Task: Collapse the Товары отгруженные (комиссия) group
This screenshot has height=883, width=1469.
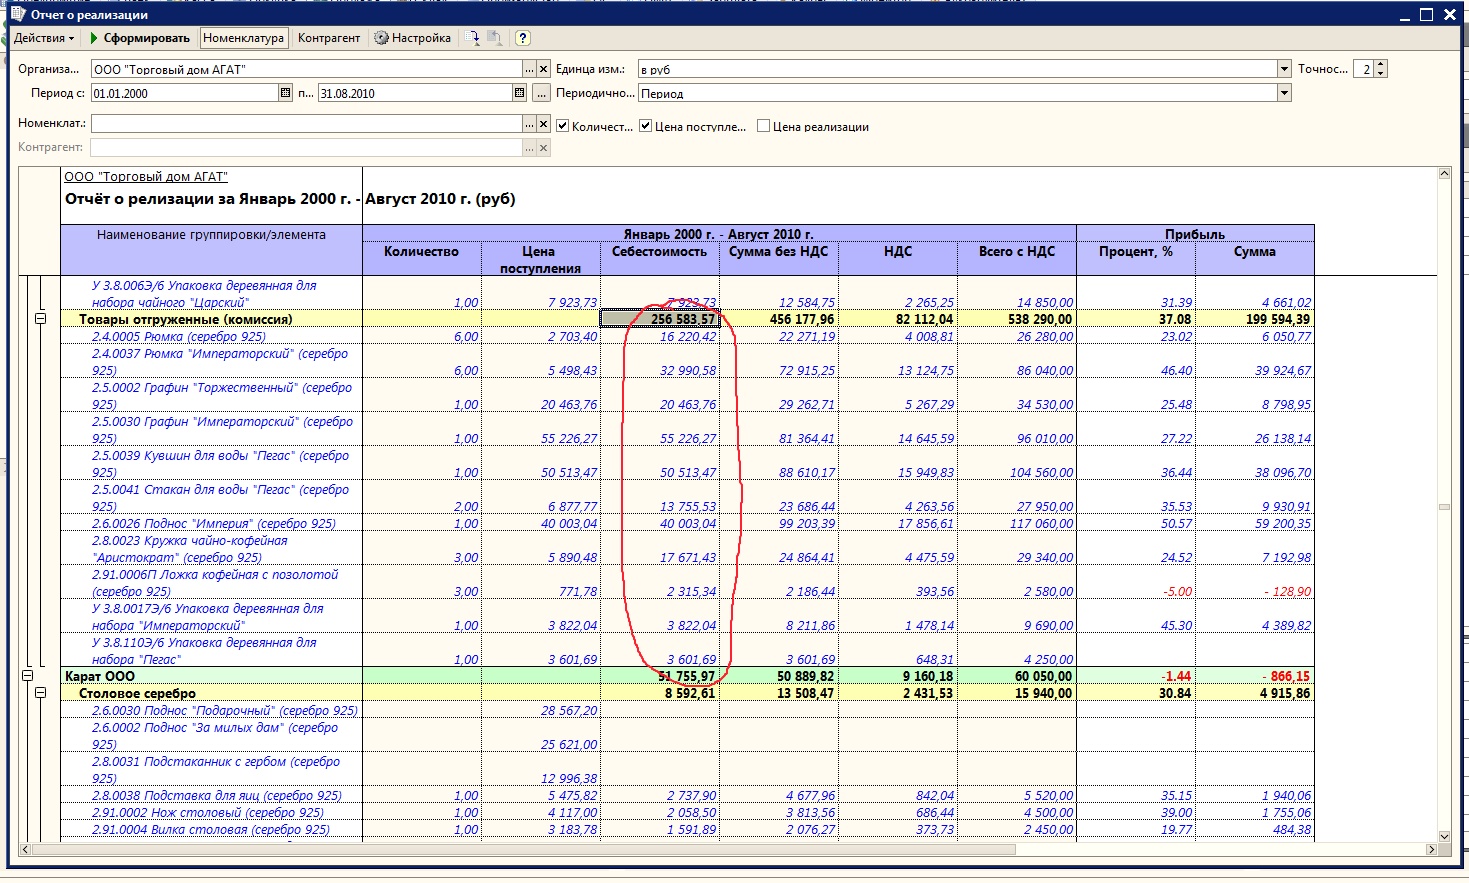Action: pyautogui.click(x=41, y=319)
